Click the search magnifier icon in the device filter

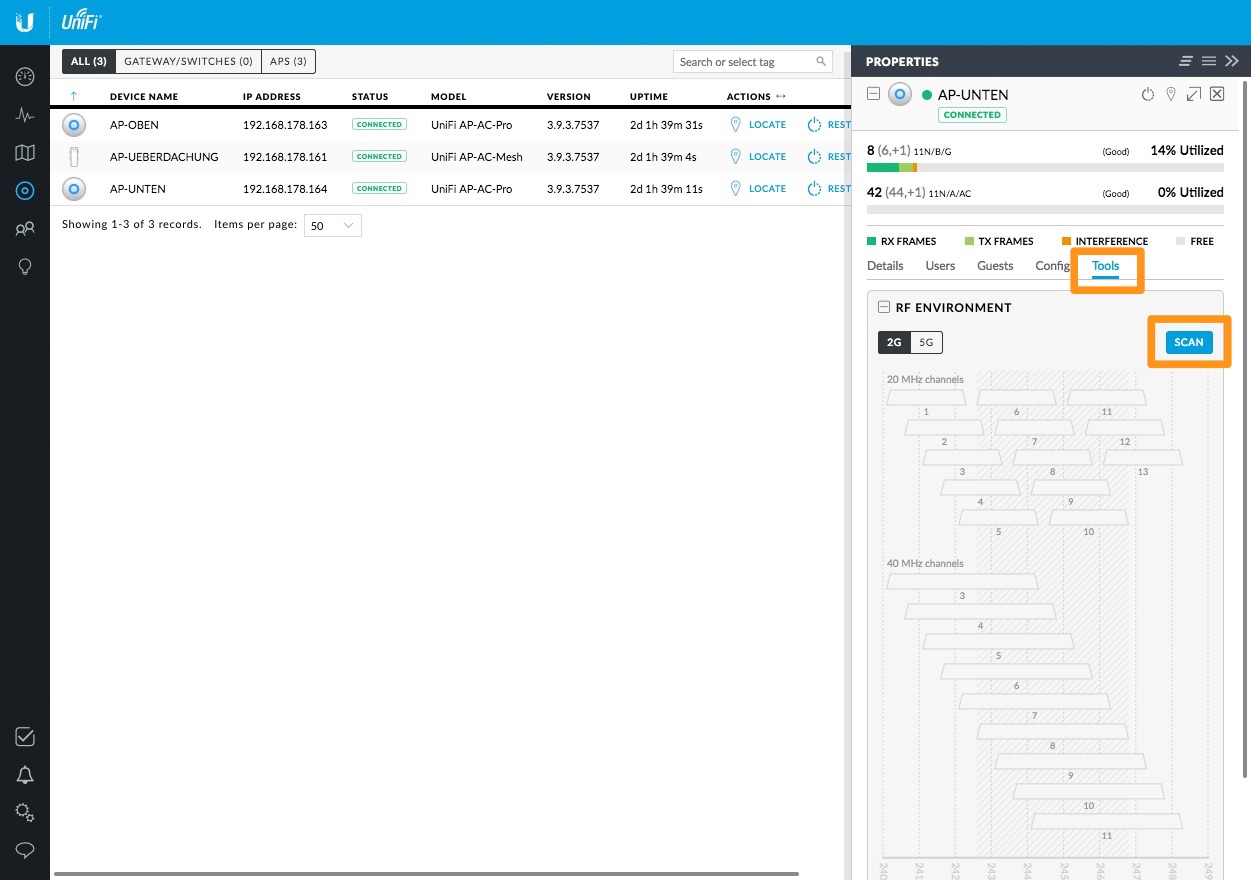pyautogui.click(x=821, y=61)
